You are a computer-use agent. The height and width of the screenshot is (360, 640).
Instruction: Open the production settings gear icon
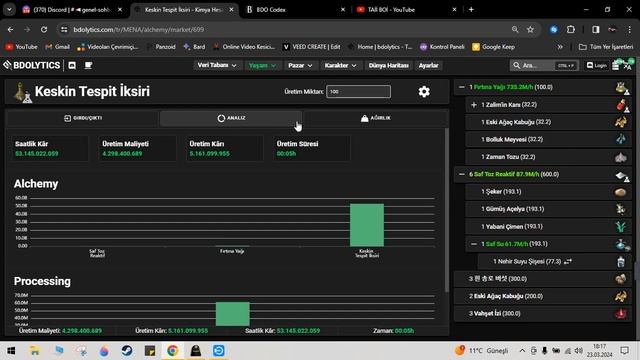(424, 91)
